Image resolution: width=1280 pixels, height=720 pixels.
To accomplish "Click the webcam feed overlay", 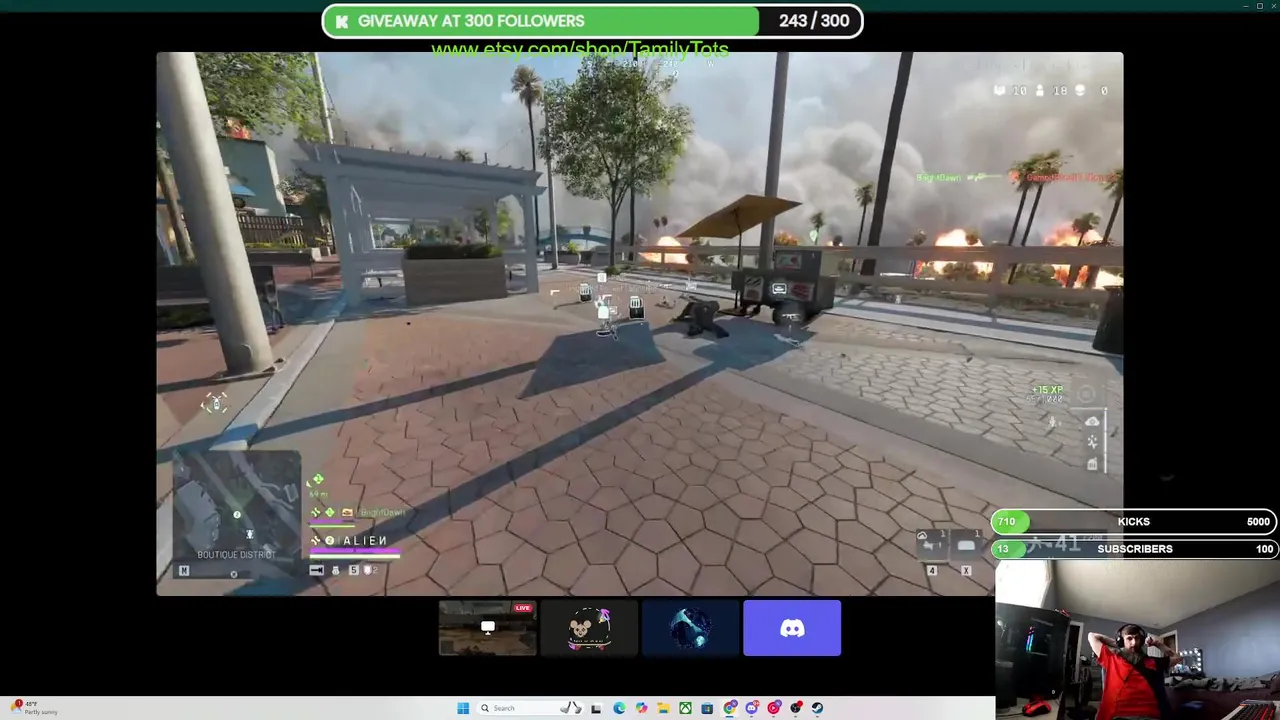I will [x=1138, y=640].
